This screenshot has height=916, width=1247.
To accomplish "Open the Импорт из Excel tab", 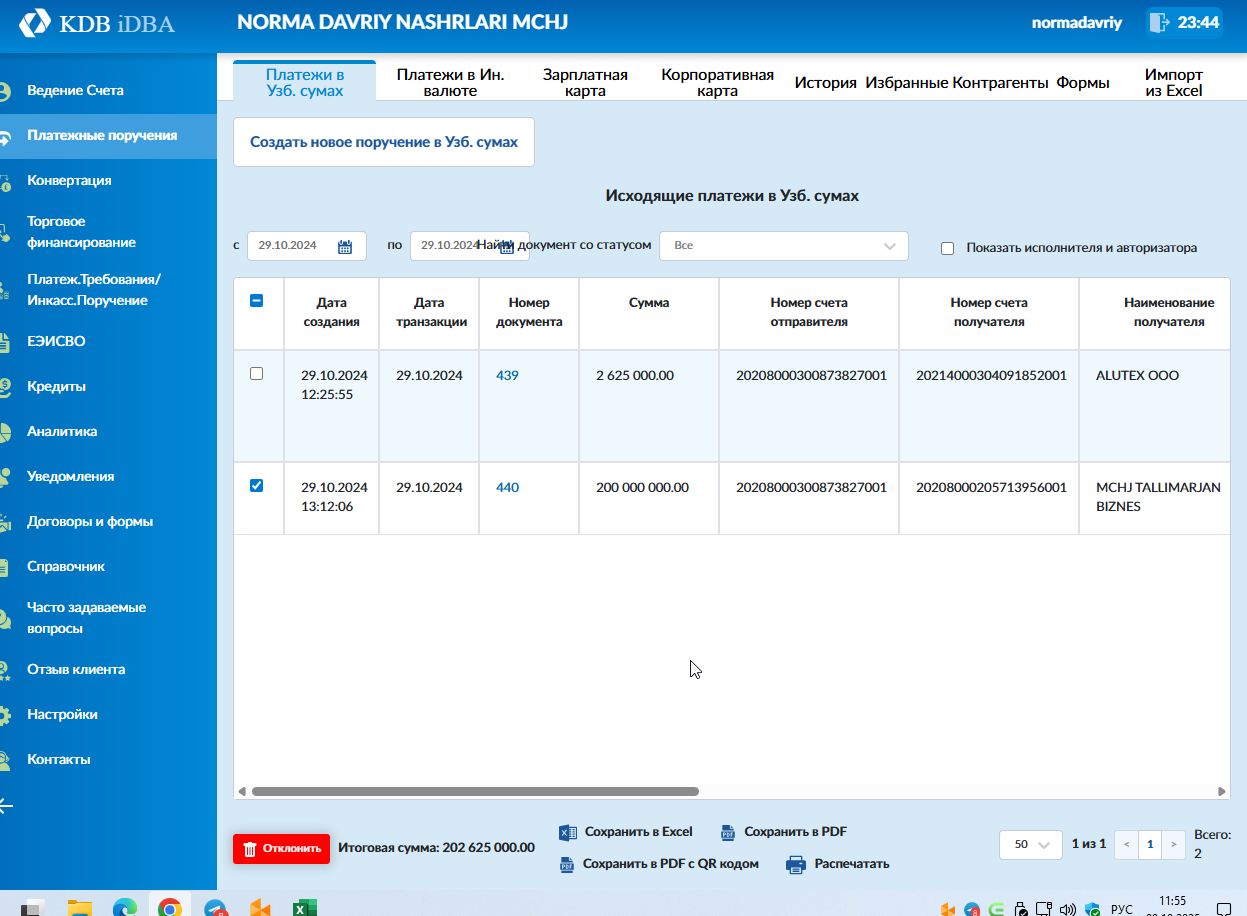I will [x=1174, y=82].
